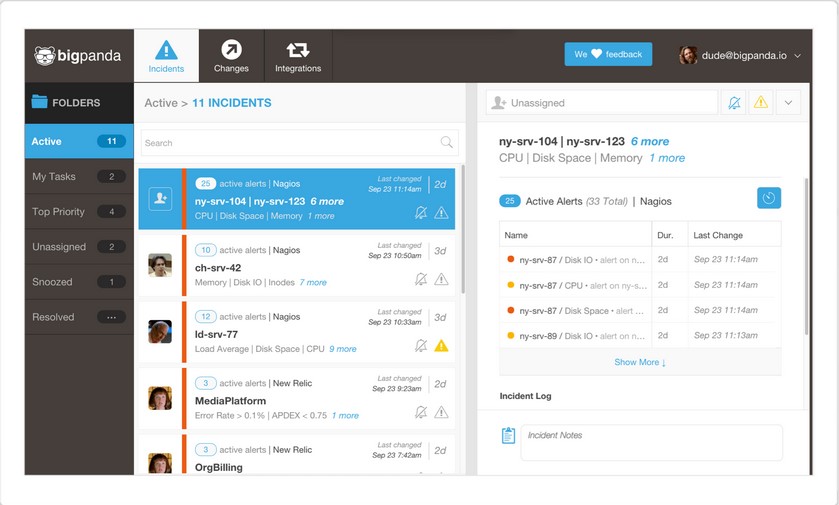Click the bigpanda logo
839x505 pixels.
click(78, 56)
